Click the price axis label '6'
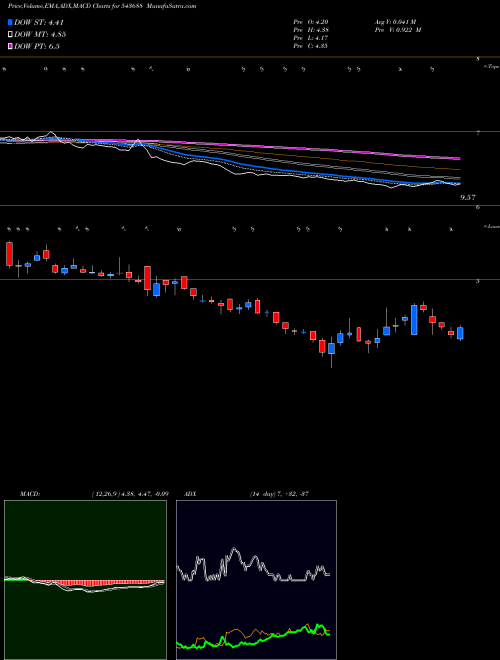 (x=478, y=208)
